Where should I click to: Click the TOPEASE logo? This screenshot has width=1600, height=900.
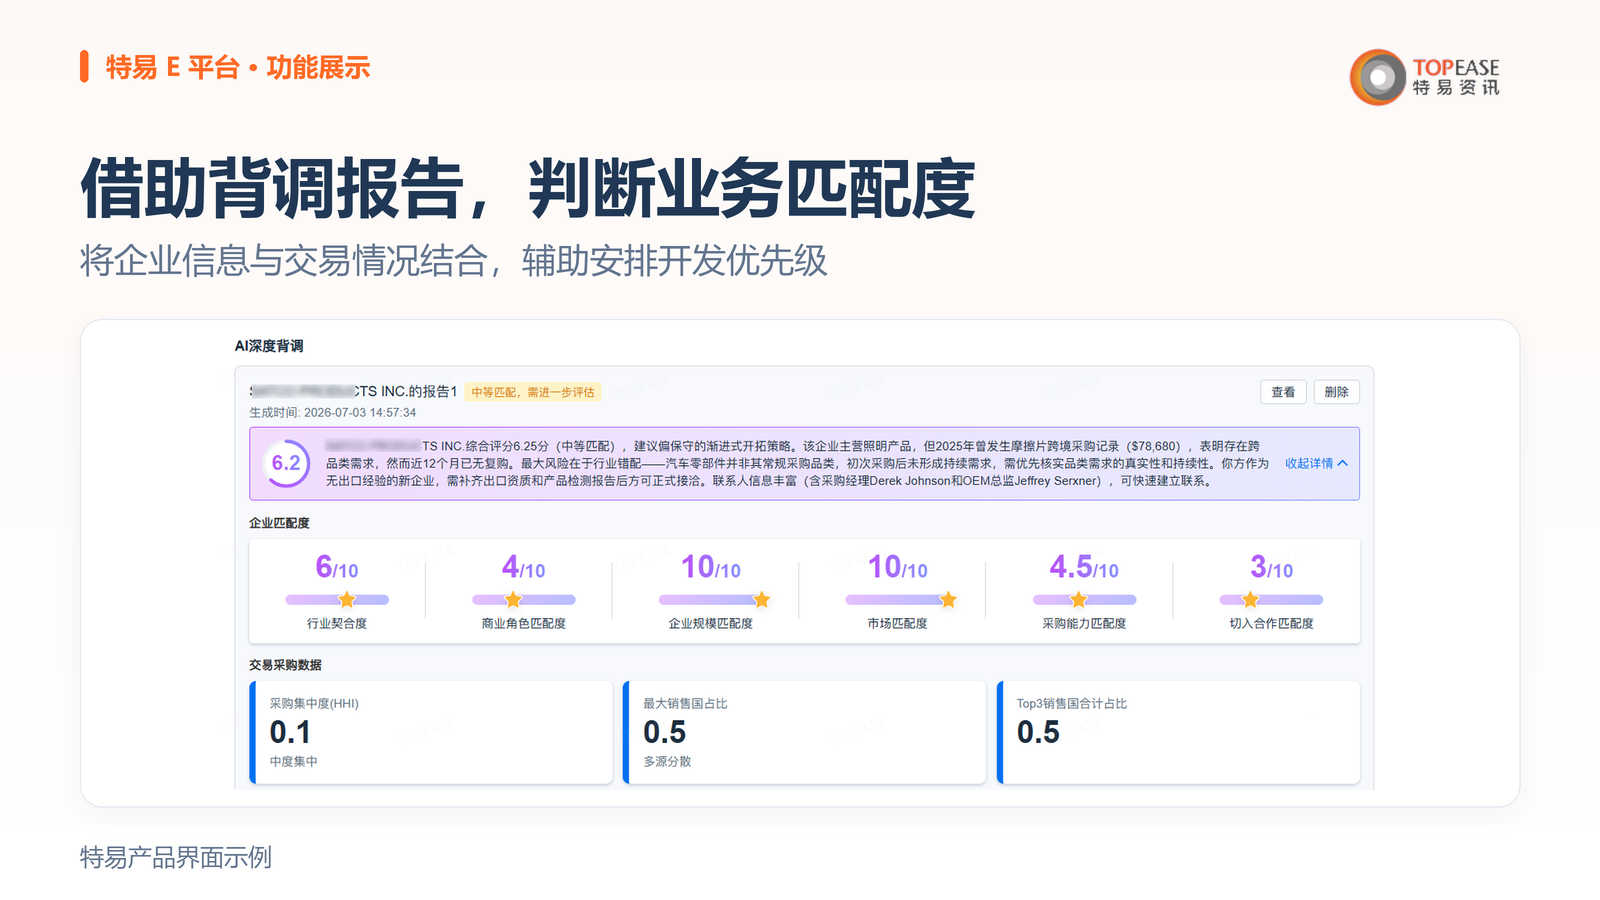pyautogui.click(x=1425, y=77)
